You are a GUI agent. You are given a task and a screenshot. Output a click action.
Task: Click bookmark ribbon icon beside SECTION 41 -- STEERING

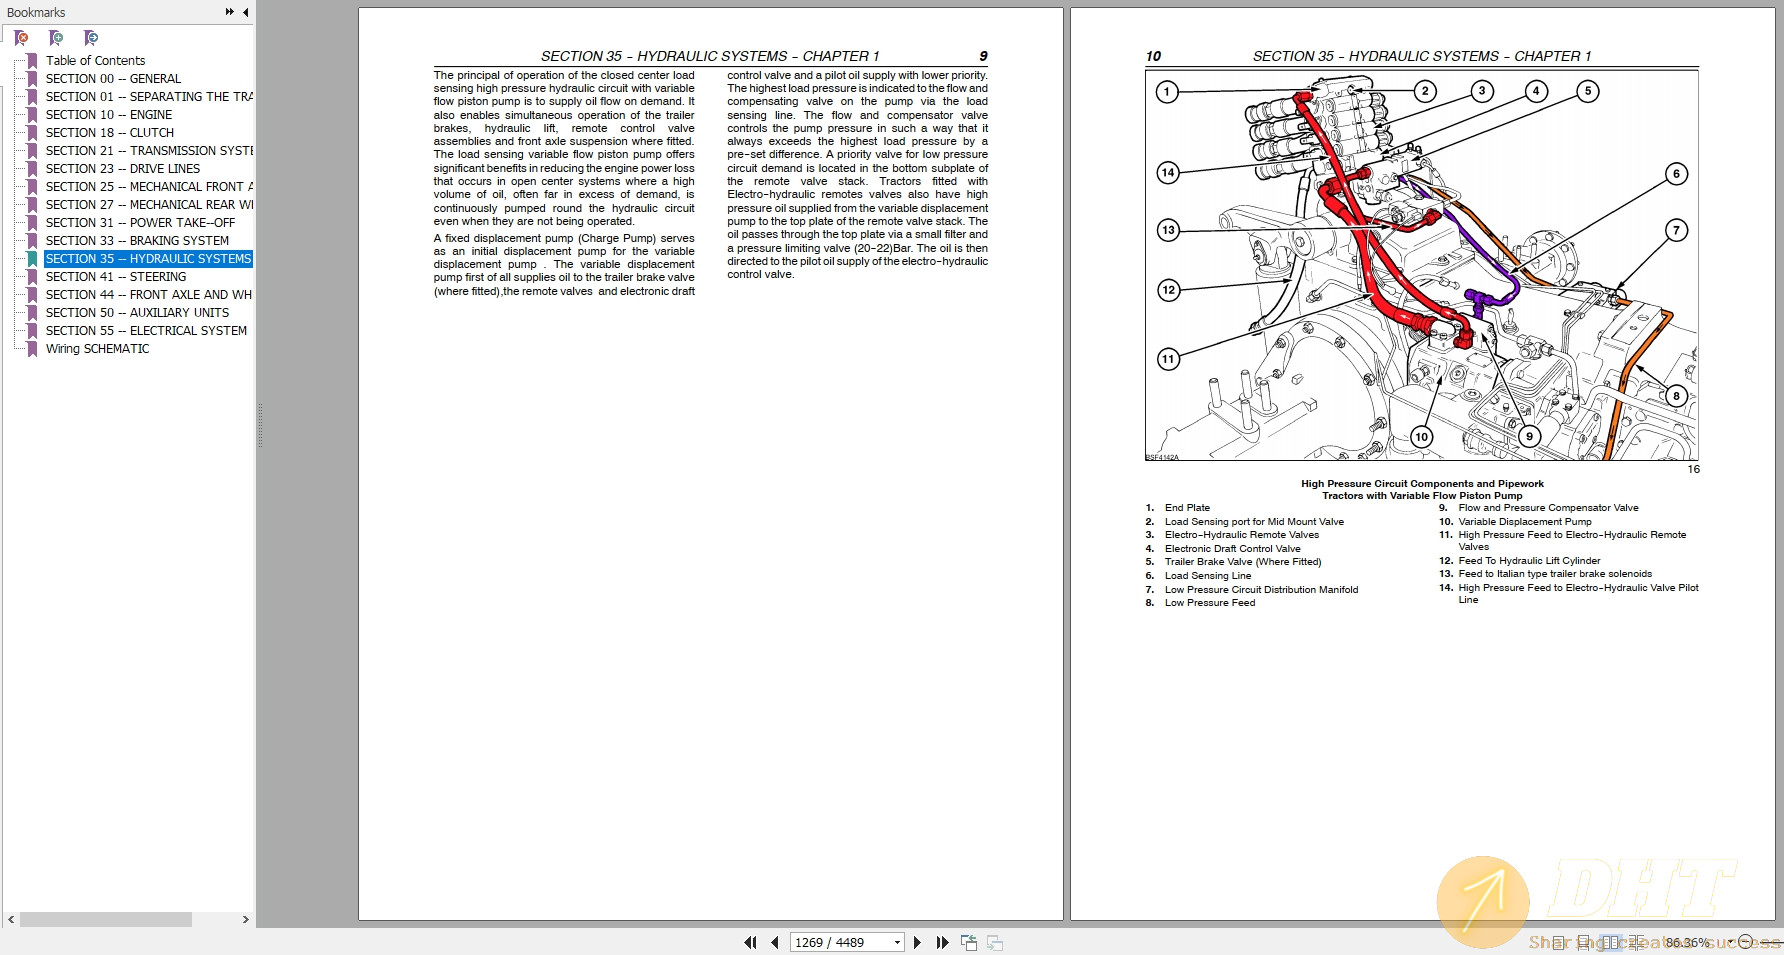pos(32,276)
